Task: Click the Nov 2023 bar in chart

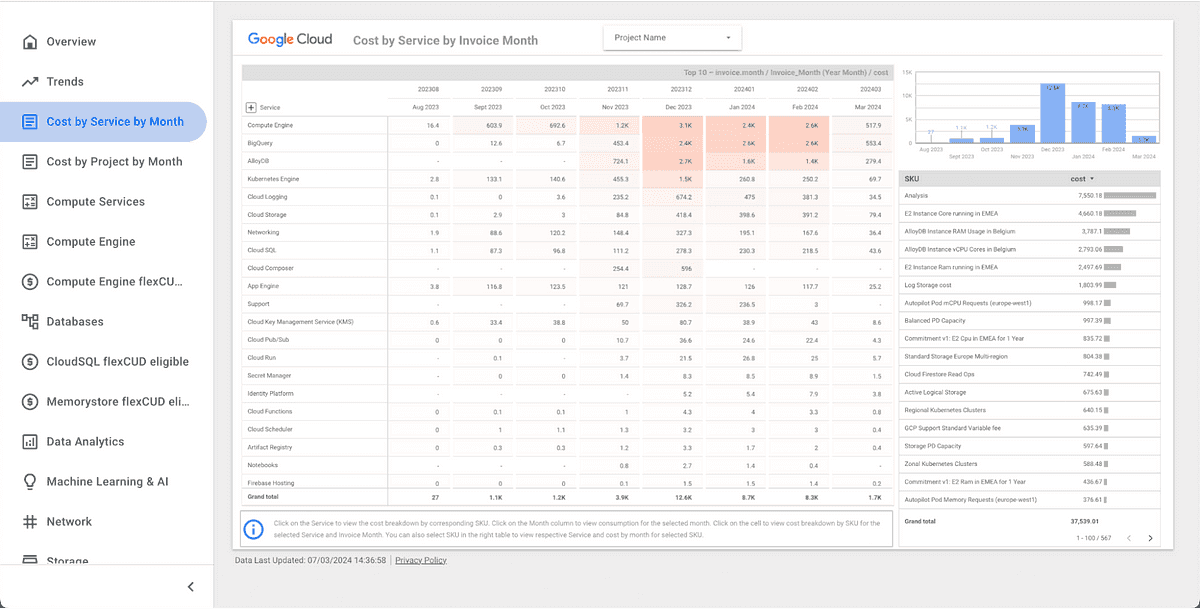Action: [x=1021, y=135]
